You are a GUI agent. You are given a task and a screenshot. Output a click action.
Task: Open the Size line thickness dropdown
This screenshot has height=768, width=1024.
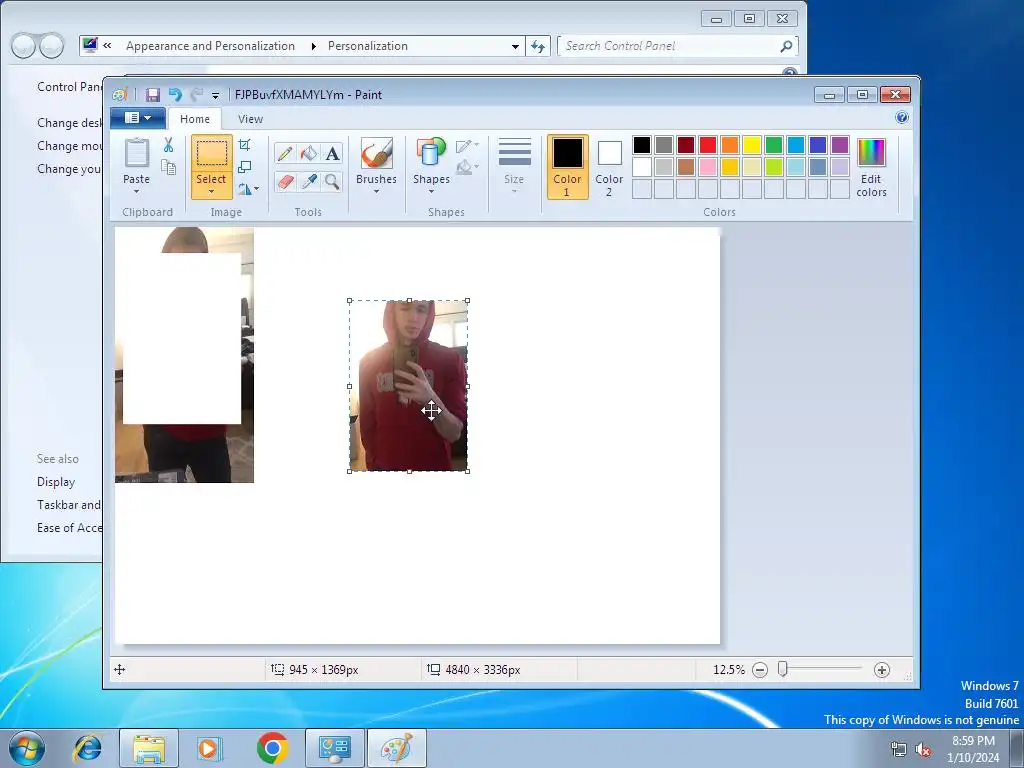point(514,166)
